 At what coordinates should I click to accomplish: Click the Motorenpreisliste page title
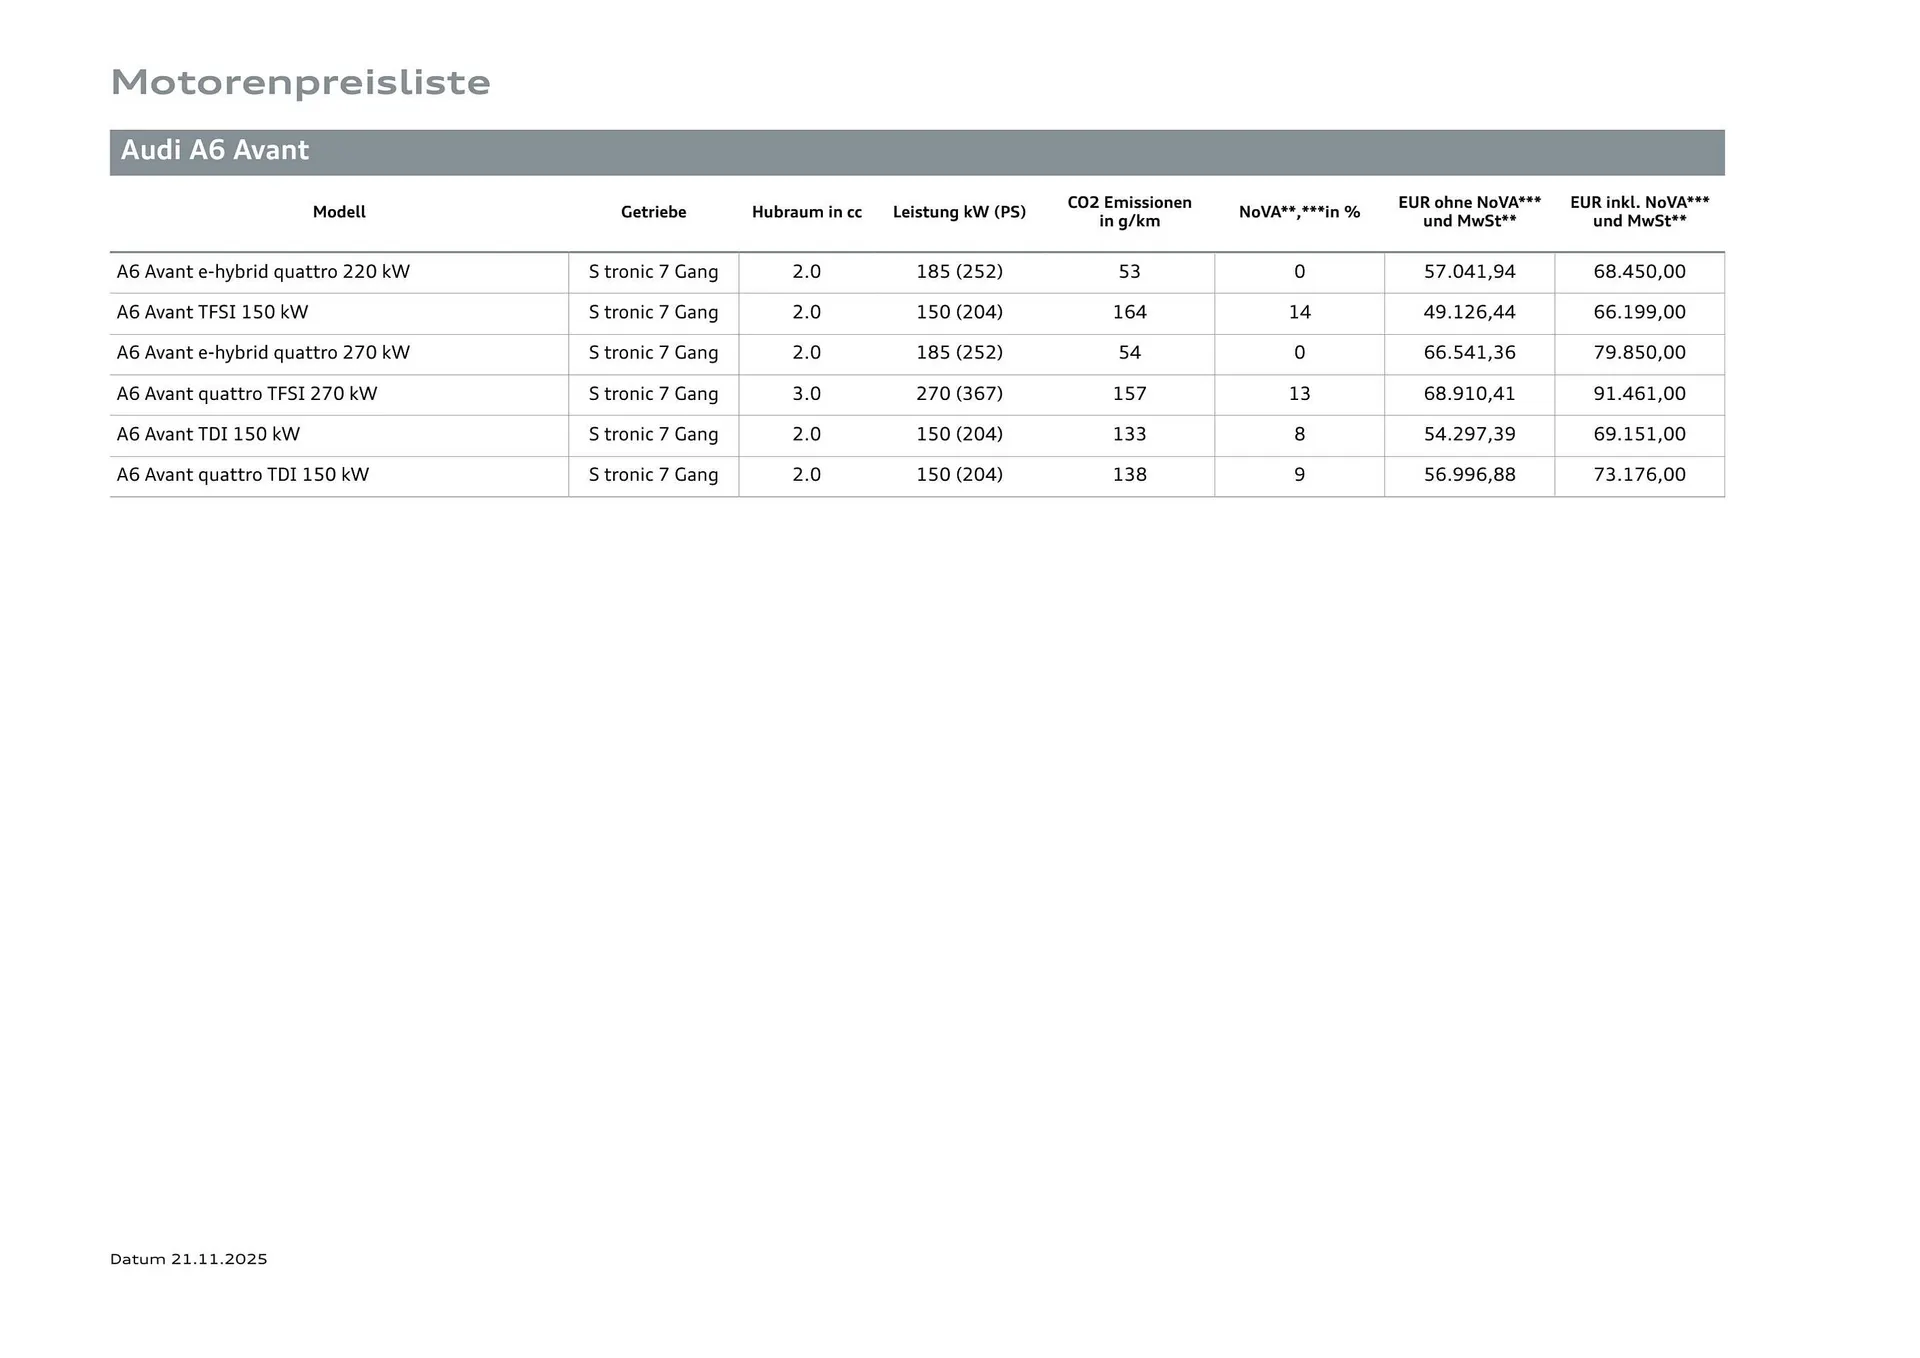point(300,82)
